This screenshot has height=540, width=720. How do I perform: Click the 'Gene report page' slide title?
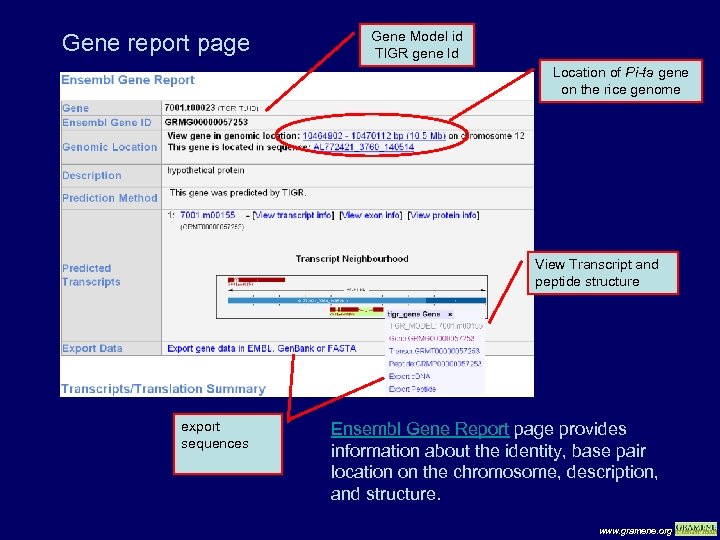(x=156, y=43)
